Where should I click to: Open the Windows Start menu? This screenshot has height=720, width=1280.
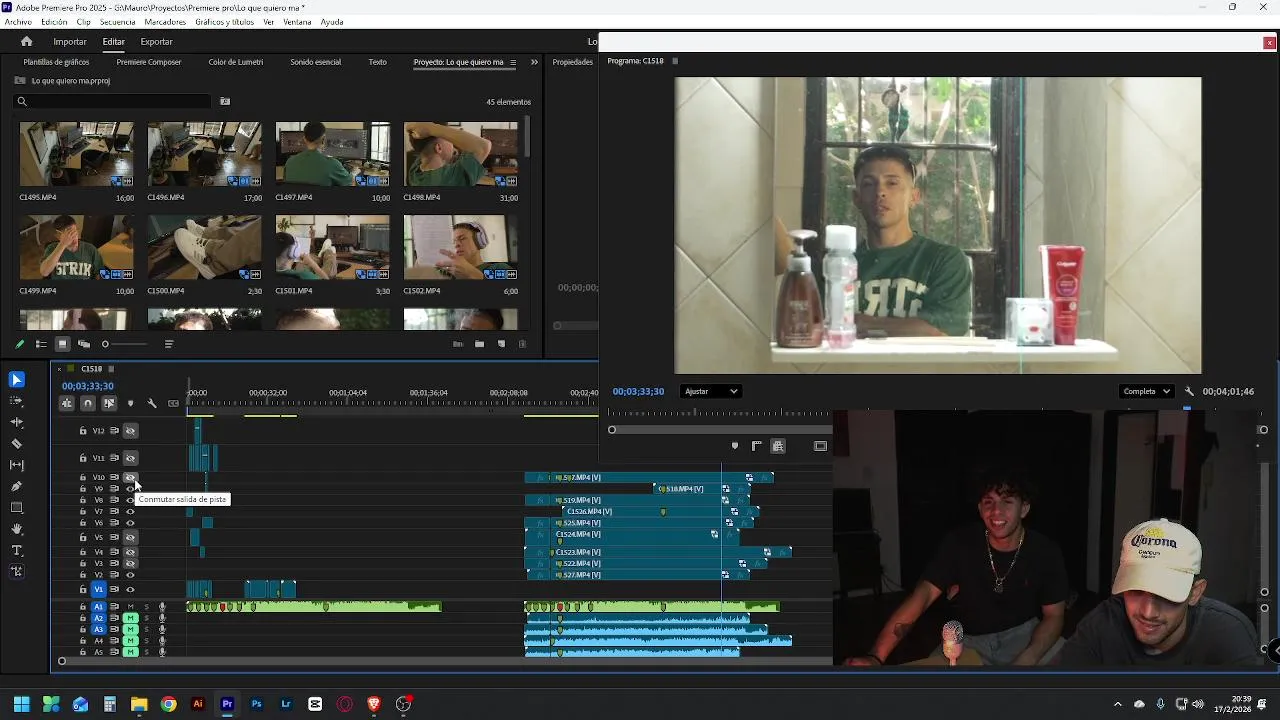pos(22,704)
